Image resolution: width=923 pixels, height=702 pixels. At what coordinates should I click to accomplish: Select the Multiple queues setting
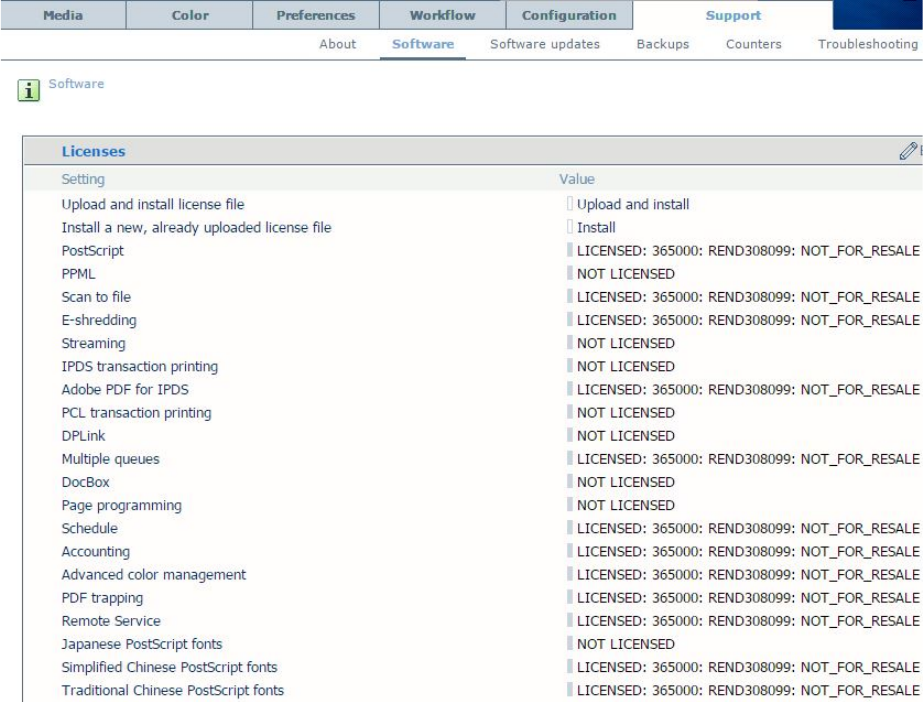tap(110, 459)
